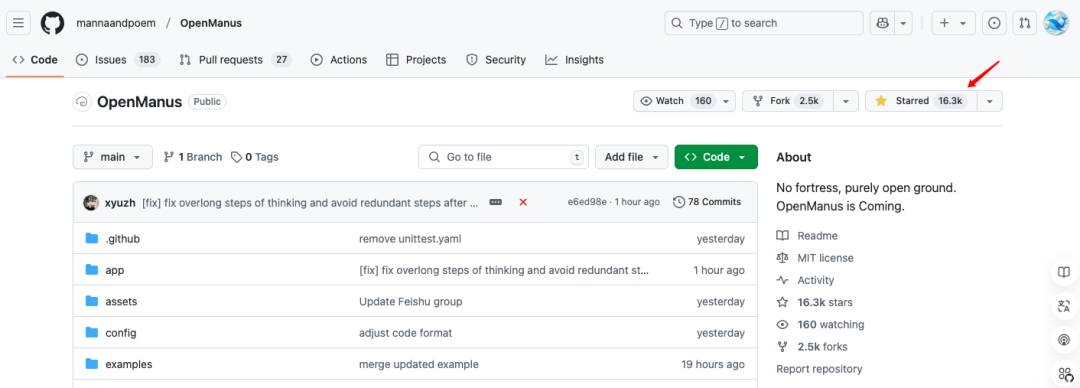
Task: Open the assets folder
Action: click(121, 301)
